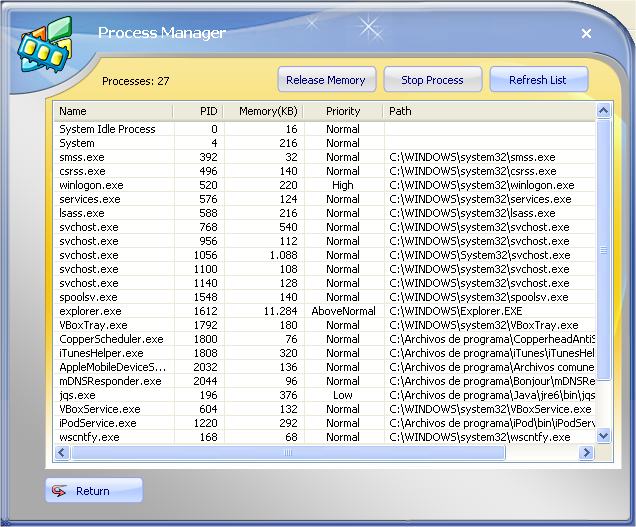
Task: Click the horizontal scrollbar thumb
Action: [x=288, y=452]
